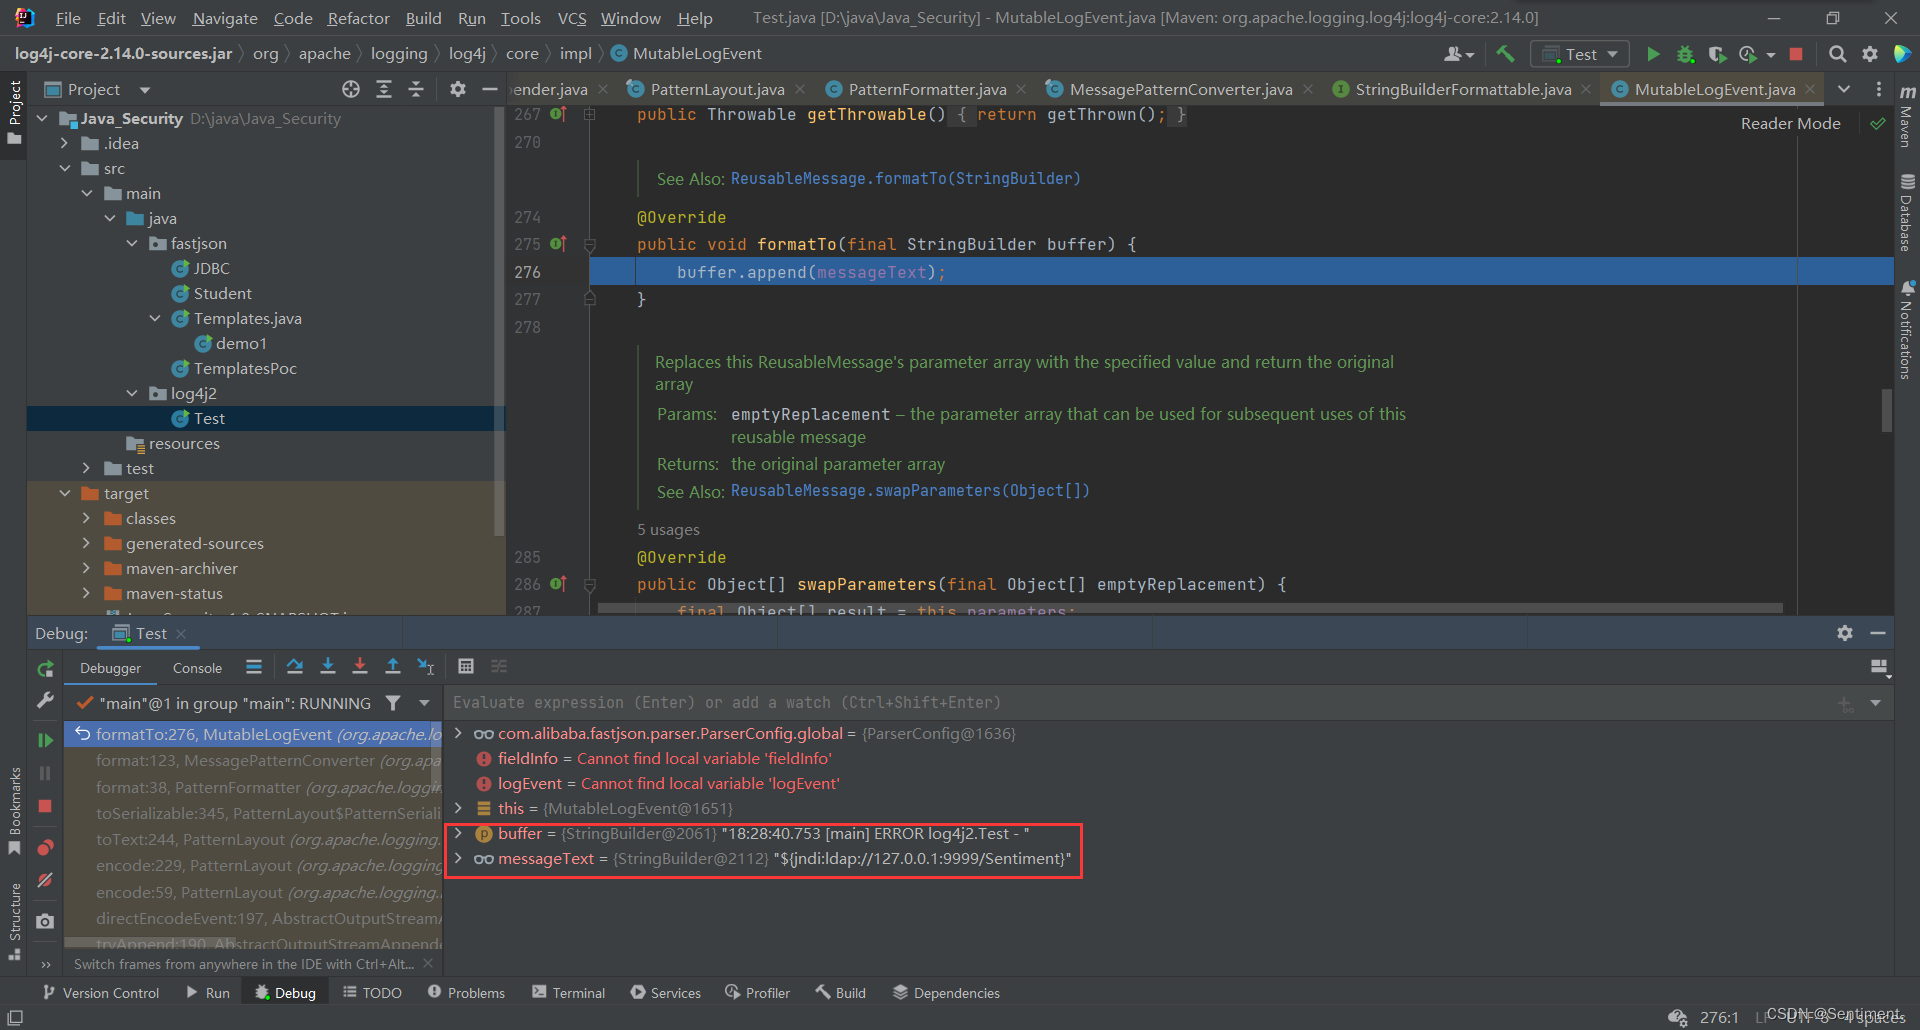Toggle the Database side panel
The image size is (1920, 1030).
1906,213
